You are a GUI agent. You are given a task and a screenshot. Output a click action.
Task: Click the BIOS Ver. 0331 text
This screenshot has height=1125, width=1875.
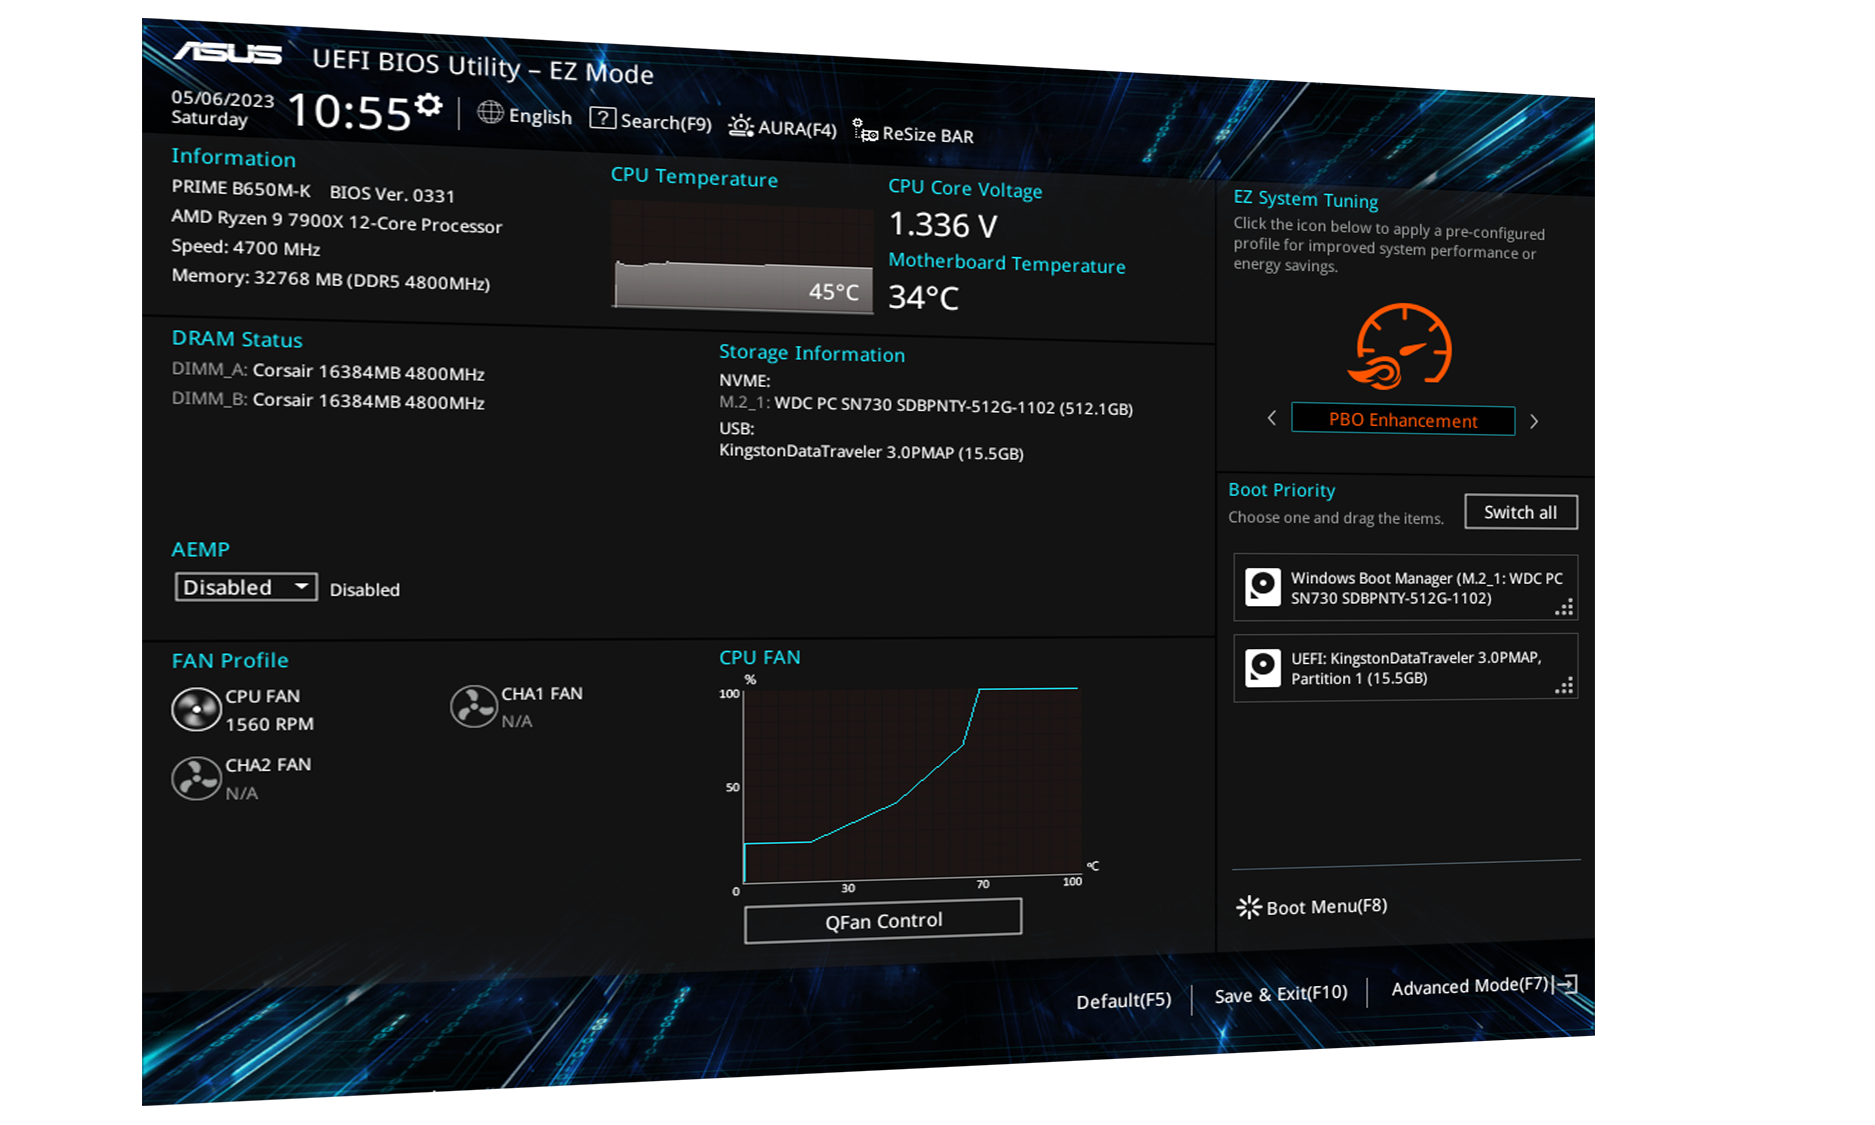tap(392, 194)
